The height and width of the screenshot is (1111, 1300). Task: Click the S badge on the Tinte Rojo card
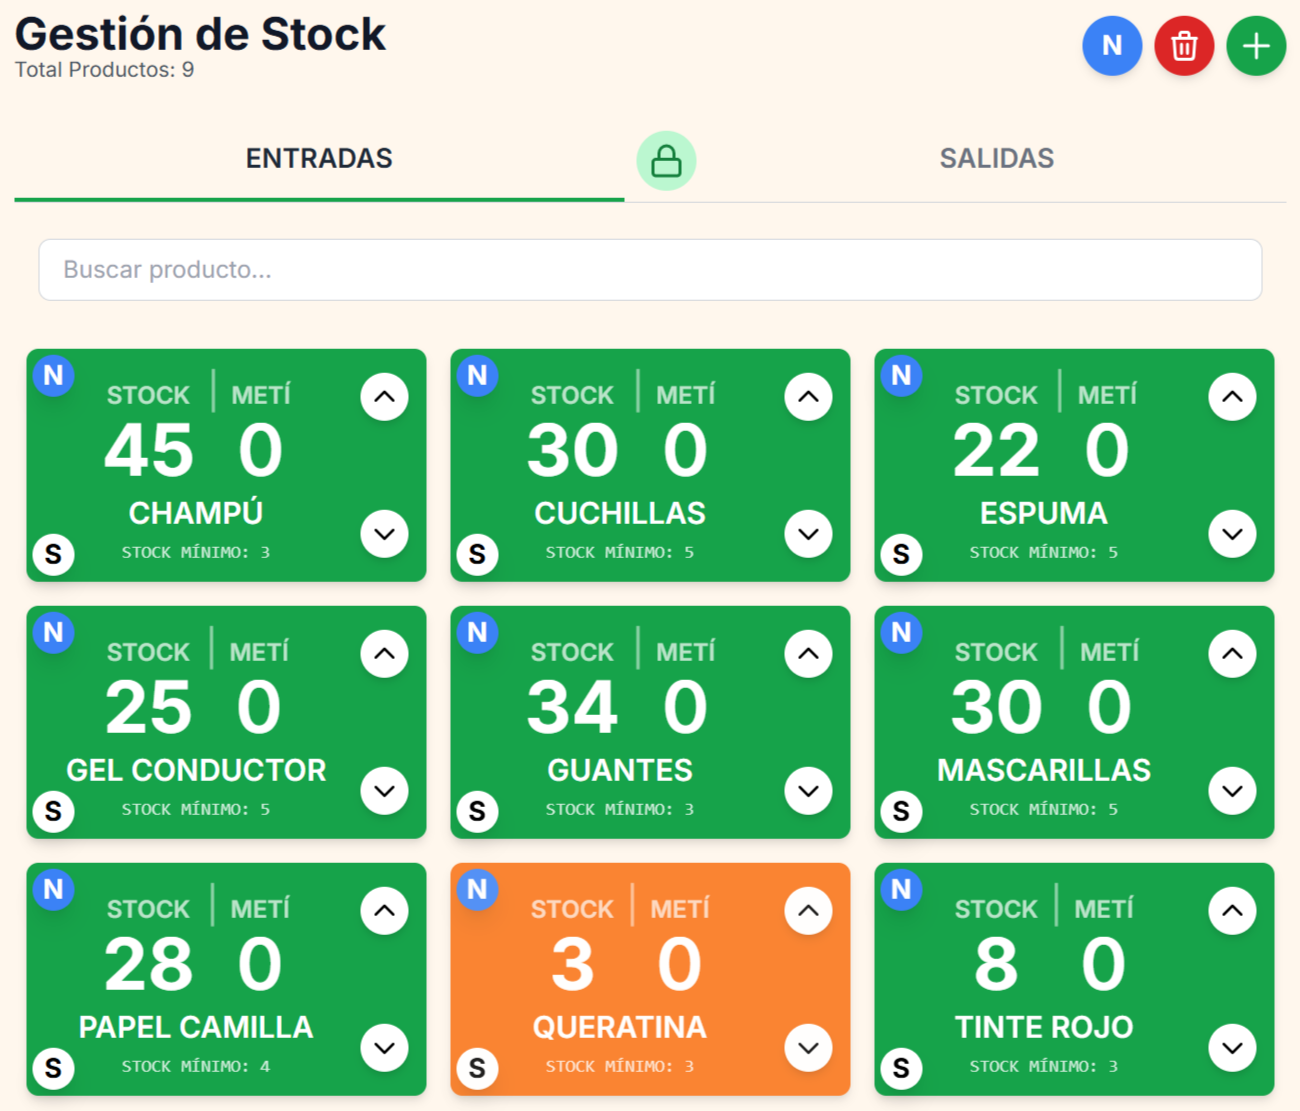[902, 1068]
